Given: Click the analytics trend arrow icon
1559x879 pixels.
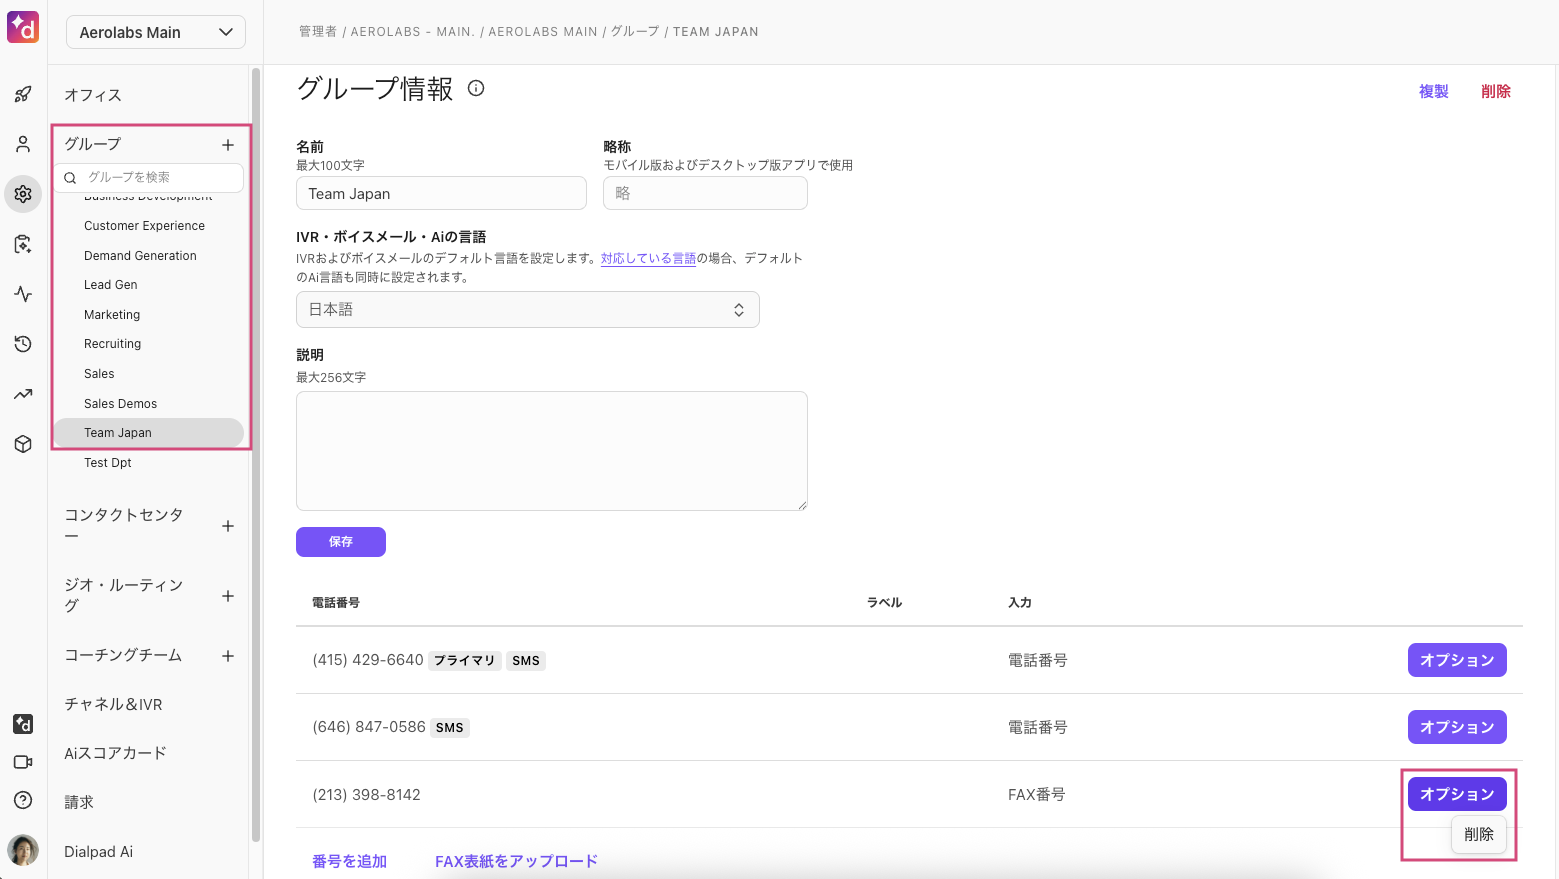Looking at the screenshot, I should coord(23,394).
